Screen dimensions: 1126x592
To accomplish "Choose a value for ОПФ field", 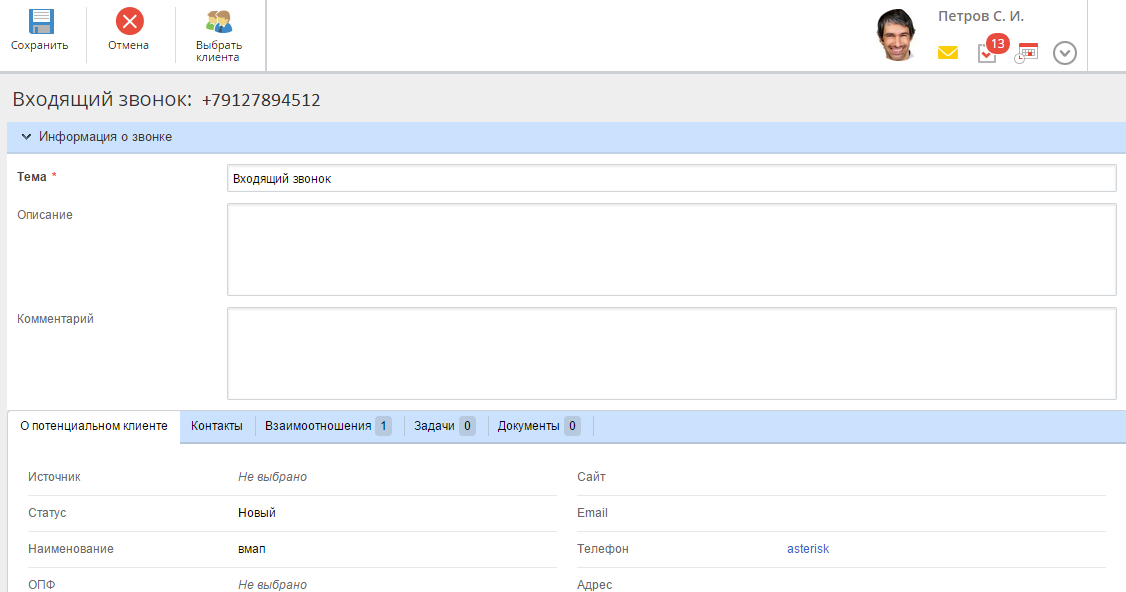I will (272, 585).
